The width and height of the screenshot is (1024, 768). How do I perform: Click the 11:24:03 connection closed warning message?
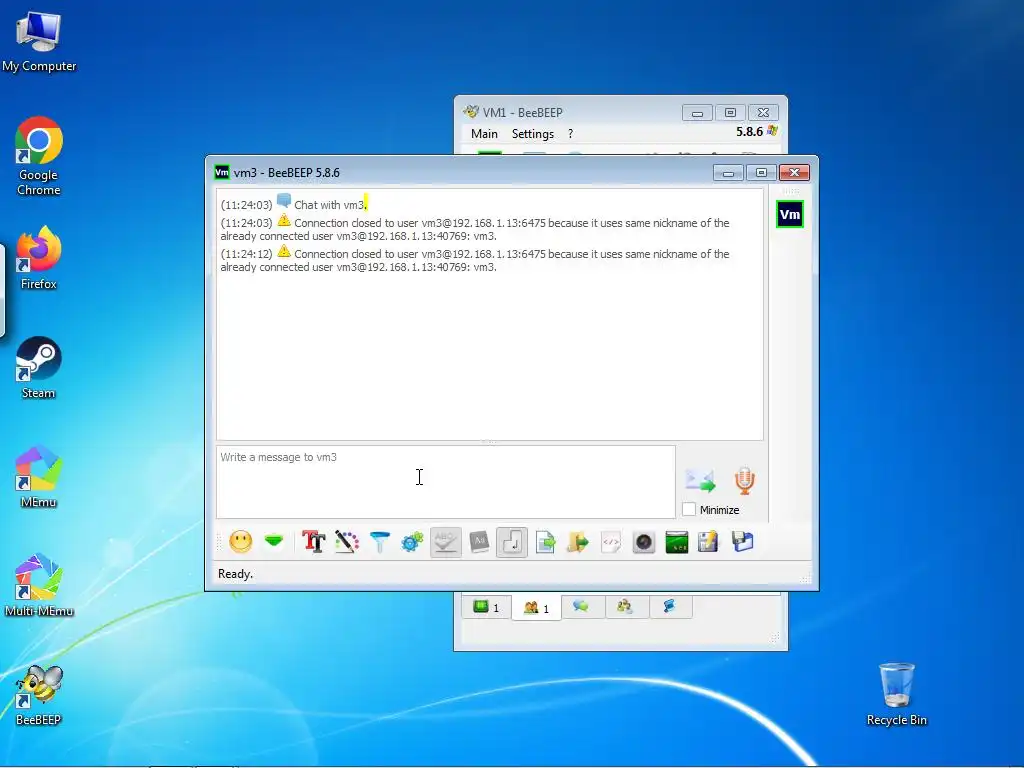point(475,229)
